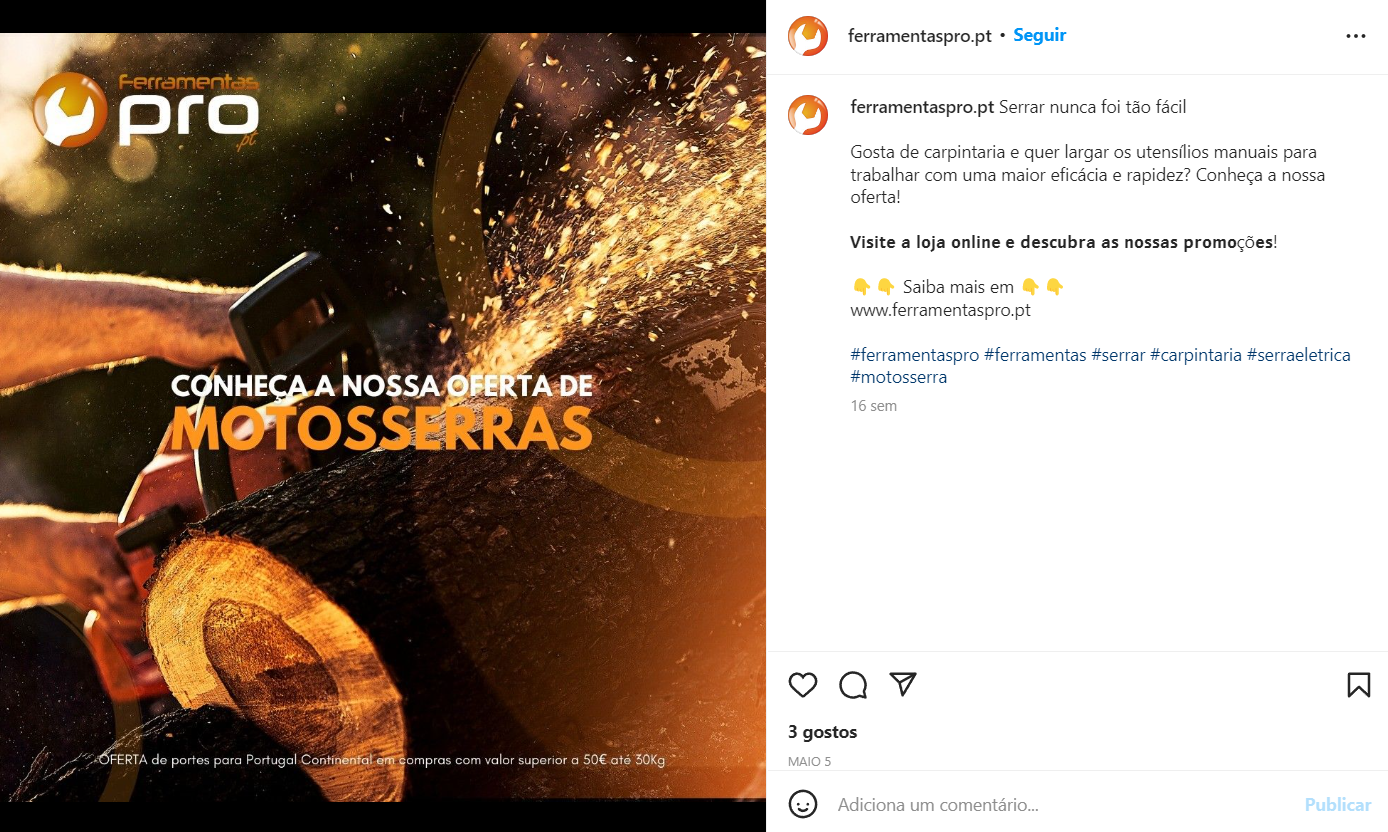Like the post with the heart icon
The height and width of the screenshot is (832, 1388).
pyautogui.click(x=803, y=685)
